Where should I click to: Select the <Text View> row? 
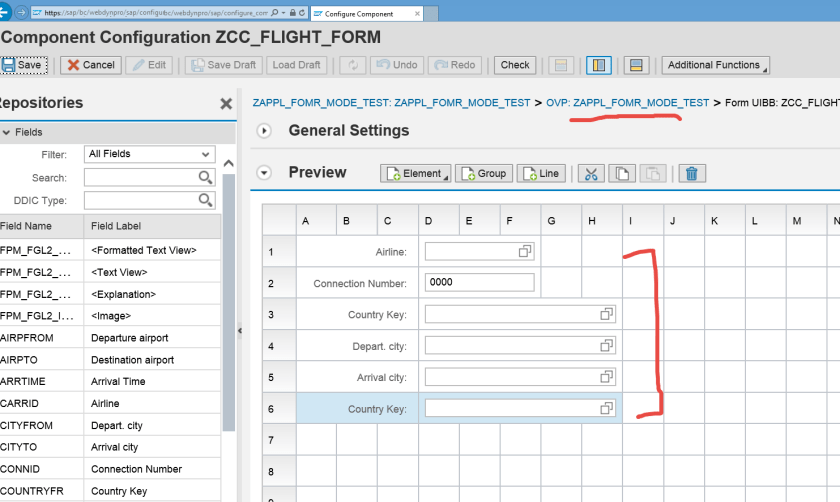[110, 272]
